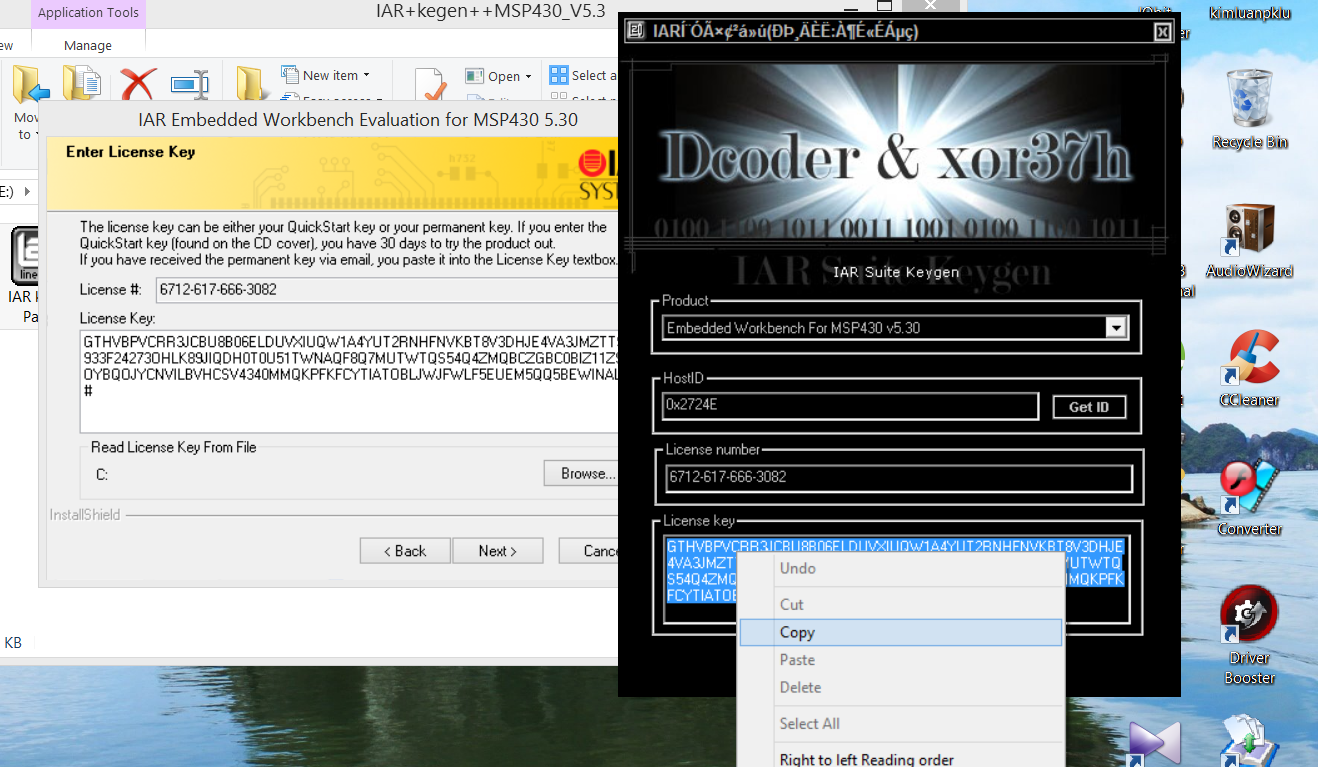Choose Paste from the context menu
Viewport: 1318px width, 767px height.
[900, 660]
